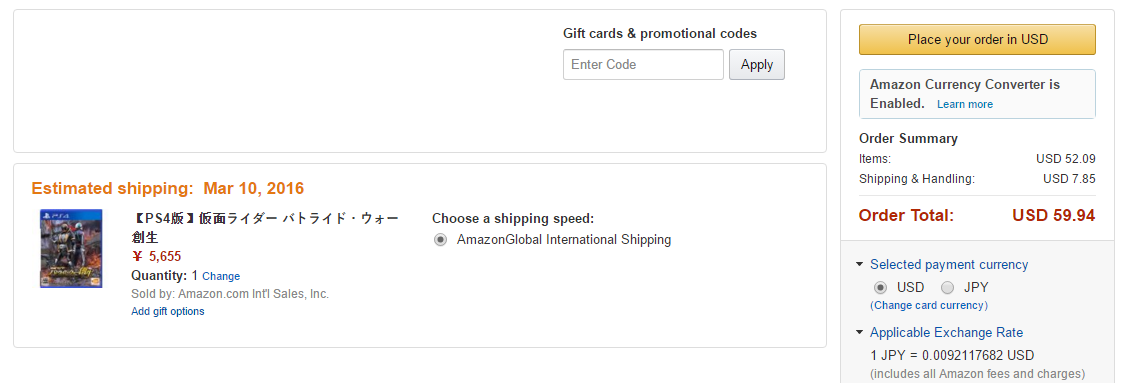Open Learn more about Currency Converter

(x=965, y=105)
